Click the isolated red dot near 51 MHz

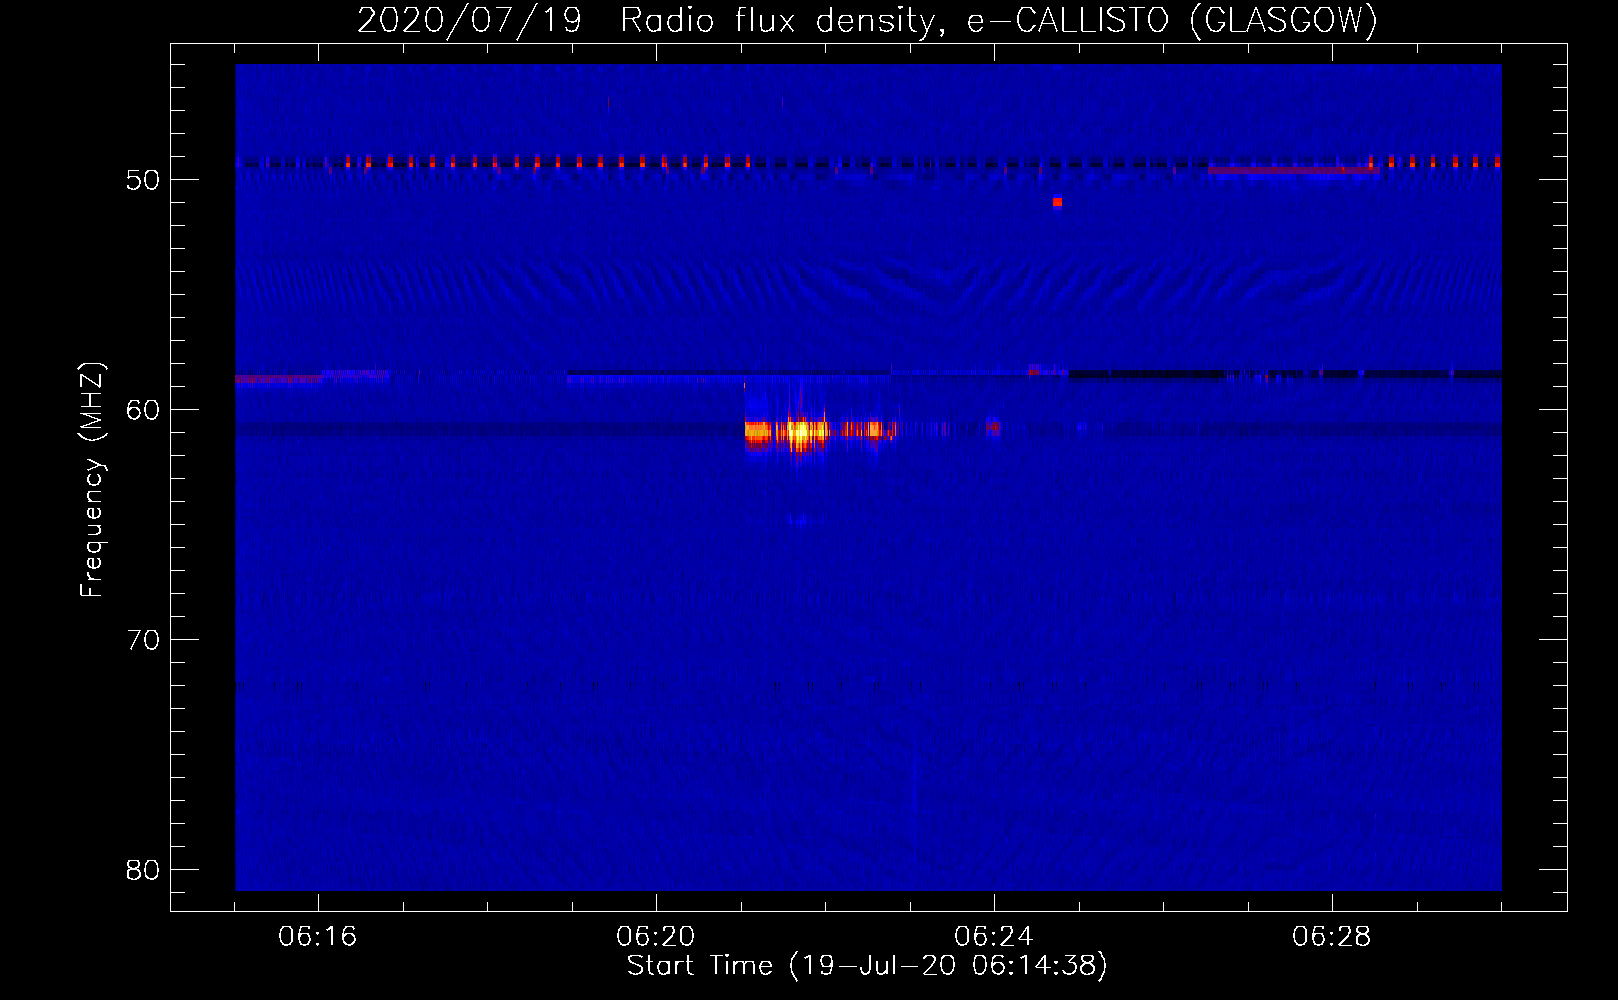(x=1057, y=202)
